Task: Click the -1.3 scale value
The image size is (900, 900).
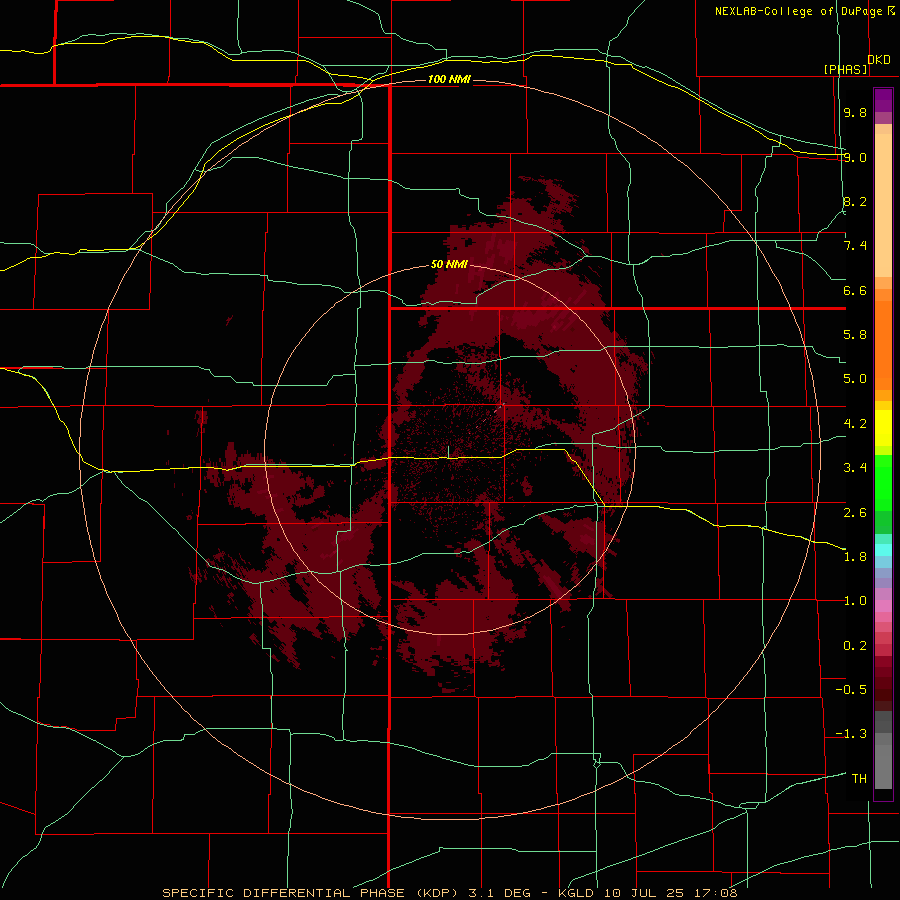Action: pos(851,734)
